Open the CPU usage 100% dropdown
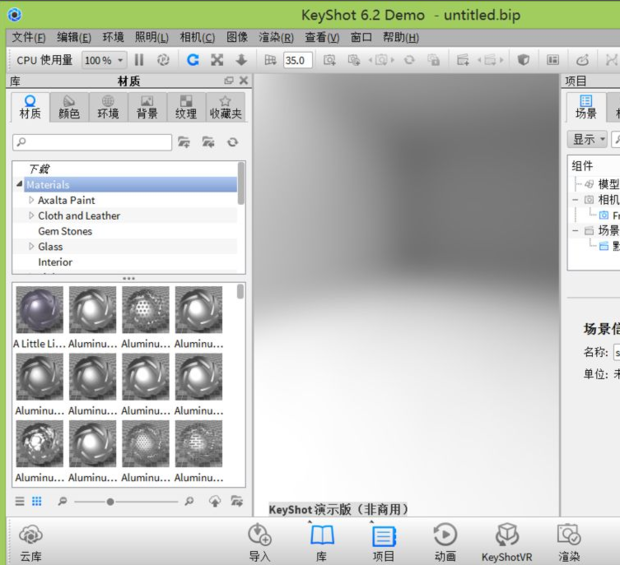620x565 pixels. pyautogui.click(x=104, y=60)
